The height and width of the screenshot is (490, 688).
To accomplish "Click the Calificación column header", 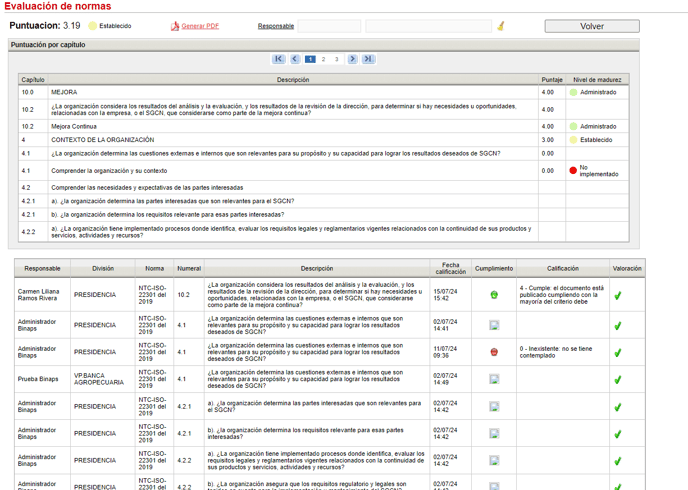I will point(563,268).
